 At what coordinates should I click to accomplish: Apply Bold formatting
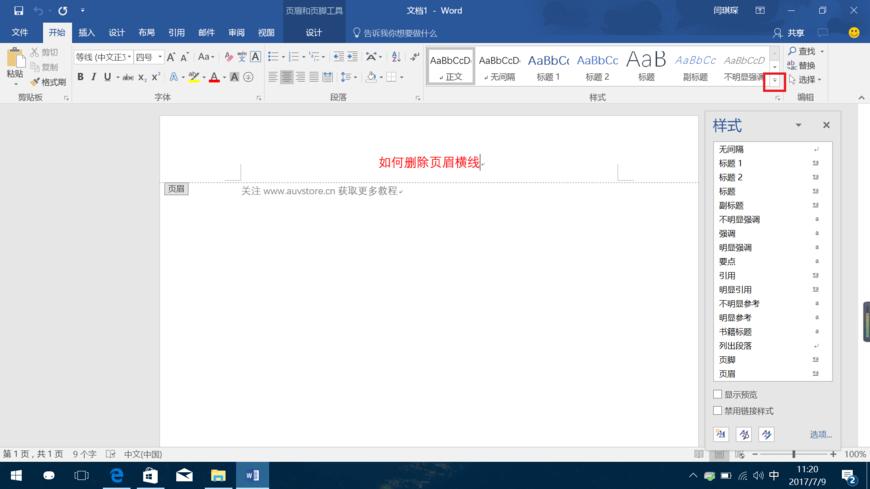pyautogui.click(x=80, y=77)
